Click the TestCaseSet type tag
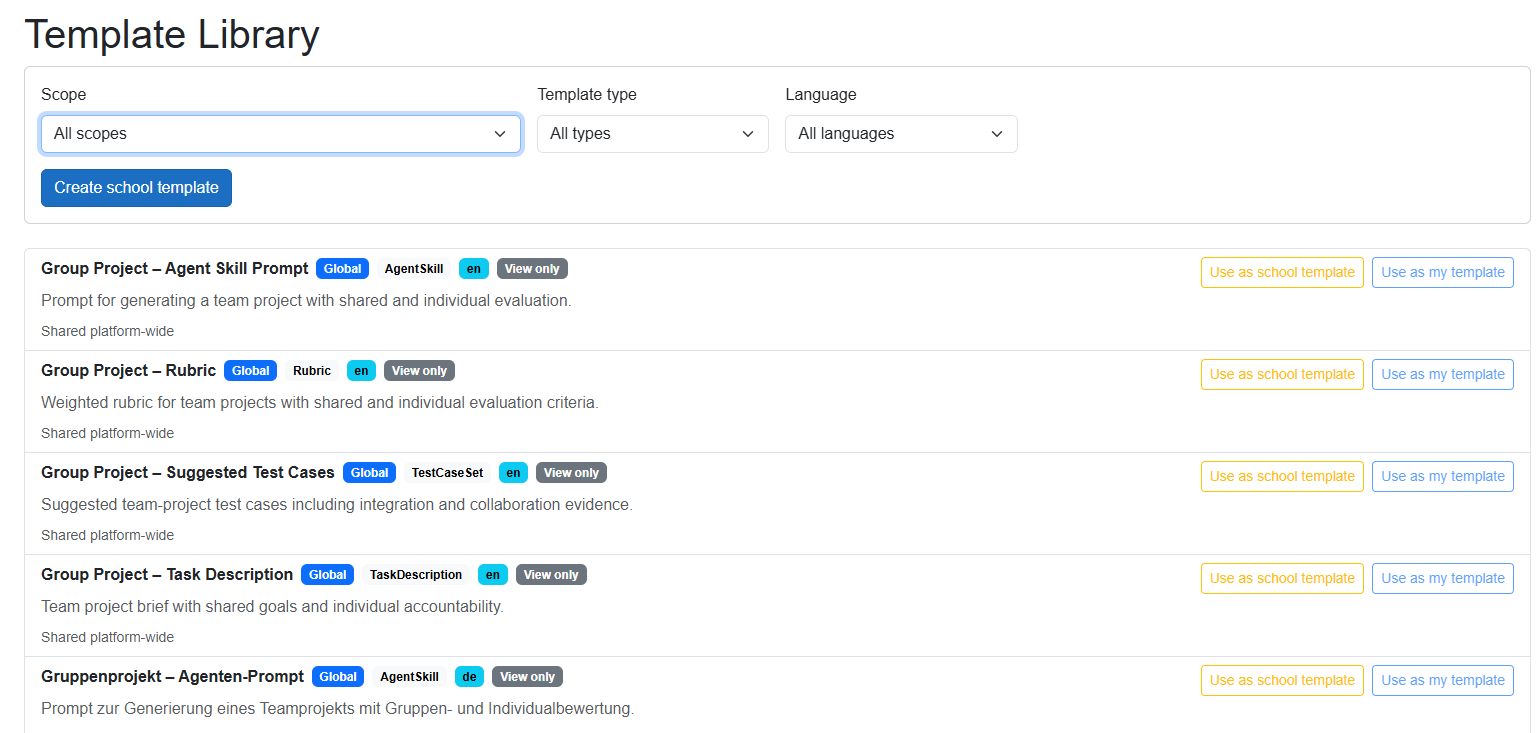The width and height of the screenshot is (1540, 733). click(x=447, y=473)
